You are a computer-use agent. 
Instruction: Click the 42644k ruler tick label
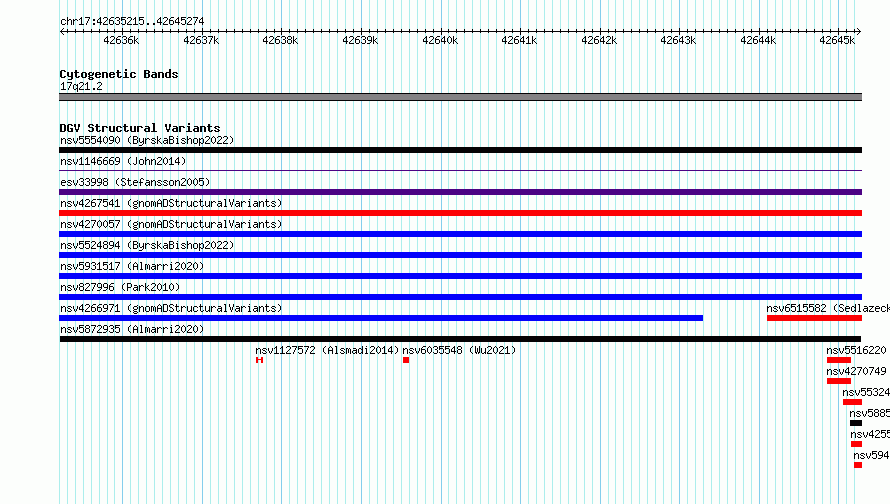click(x=758, y=40)
